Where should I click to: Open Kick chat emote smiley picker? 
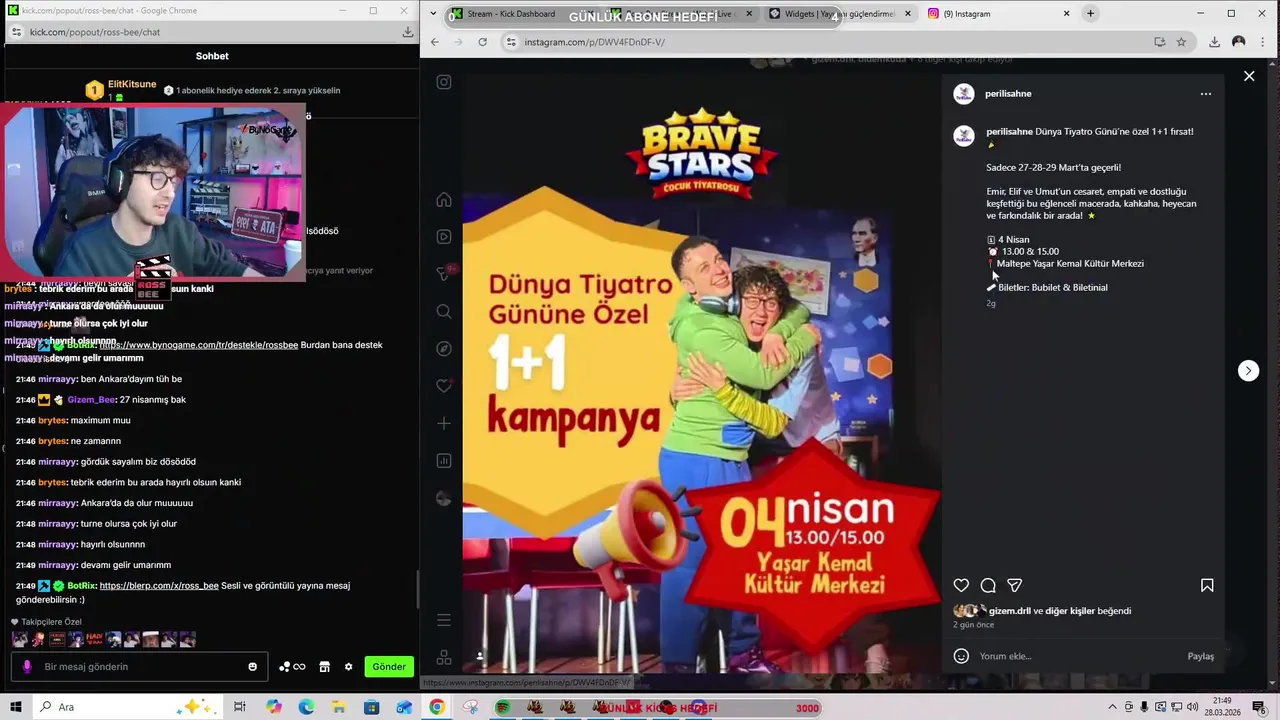tap(252, 667)
